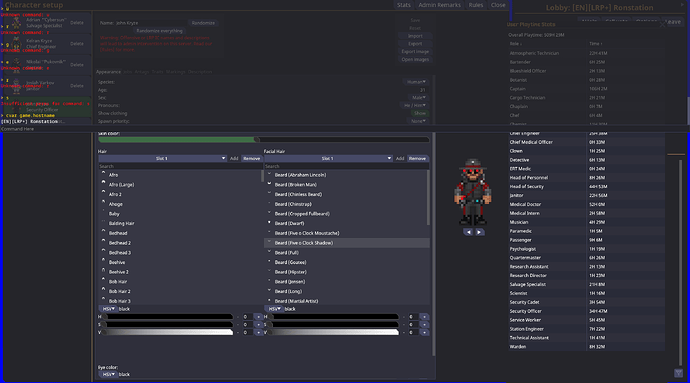The height and width of the screenshot is (383, 690).
Task: Choose Beard (Long) facial hair
Action: pos(345,291)
